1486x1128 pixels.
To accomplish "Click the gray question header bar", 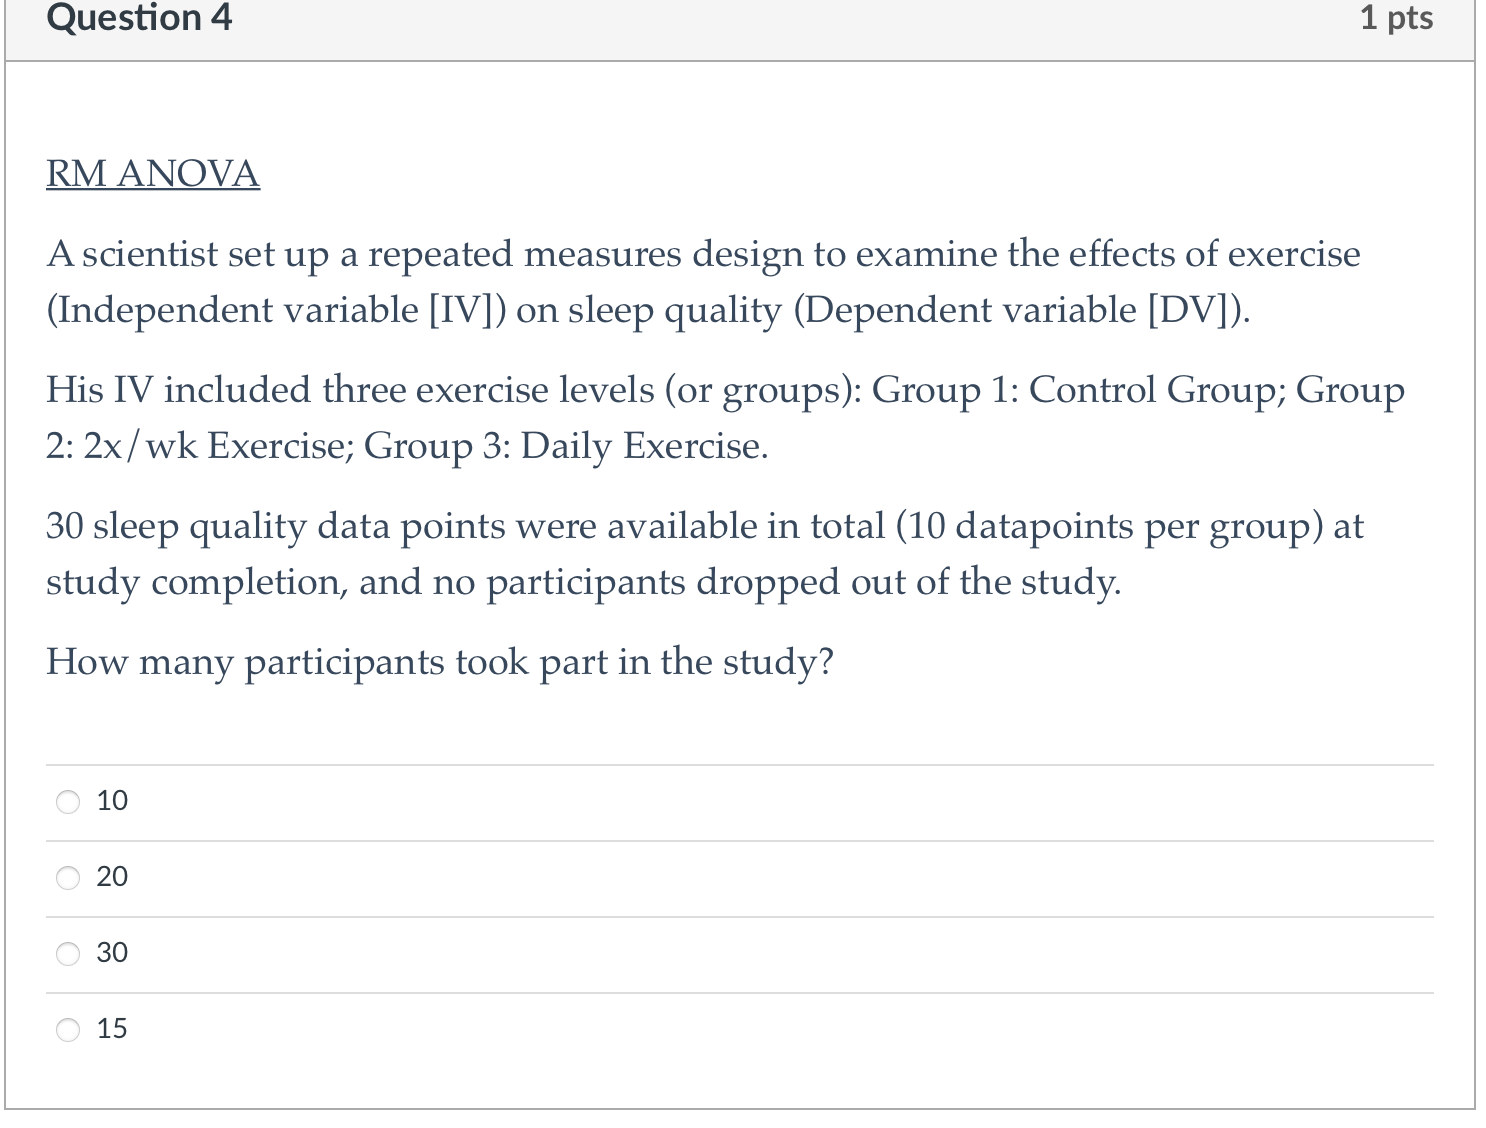I will tap(743, 18).
